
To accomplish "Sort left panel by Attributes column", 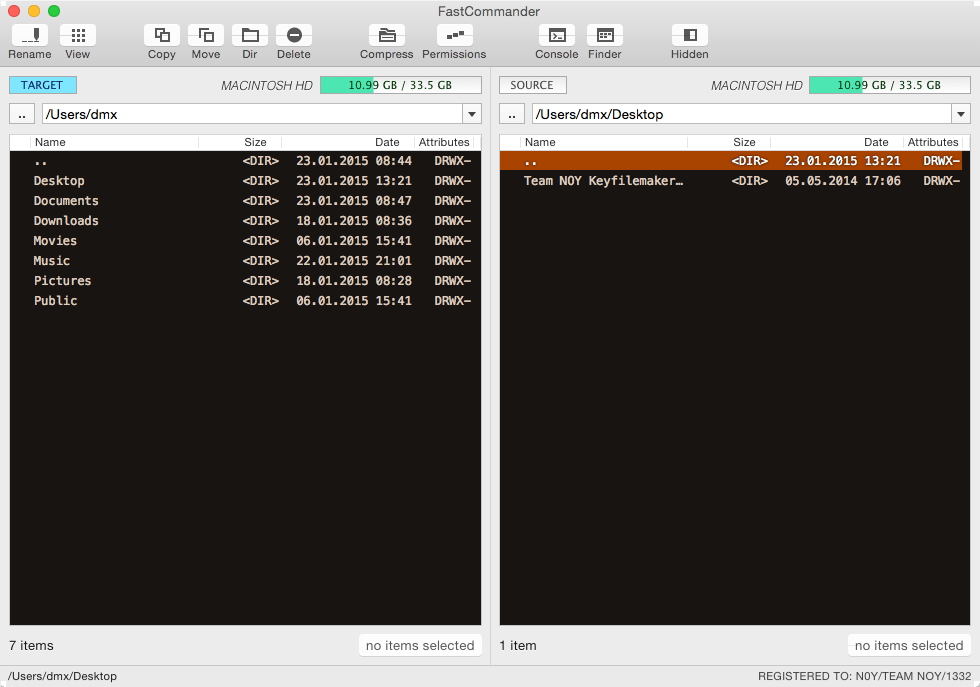I will coord(444,143).
